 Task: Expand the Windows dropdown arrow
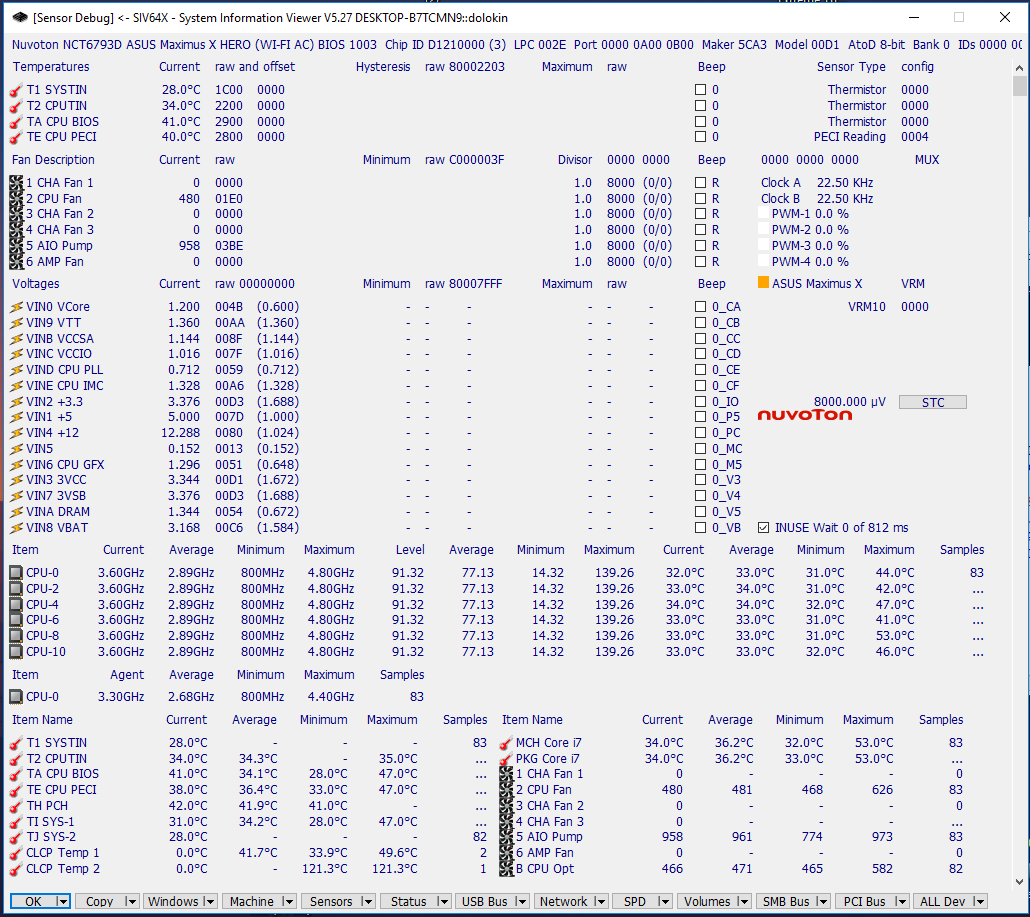(x=208, y=902)
